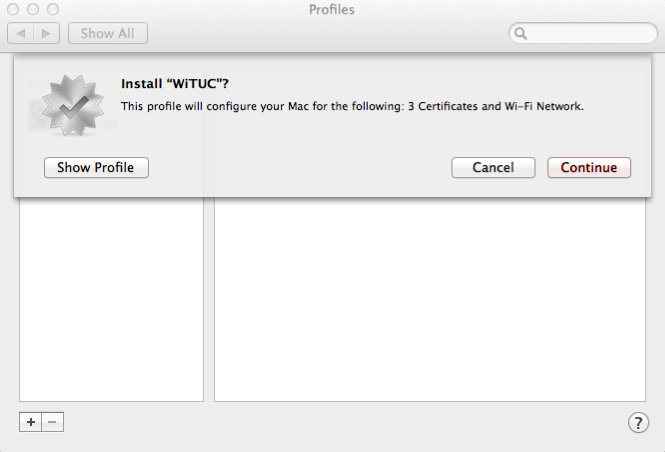Minimize the Profiles window

pos(33,9)
